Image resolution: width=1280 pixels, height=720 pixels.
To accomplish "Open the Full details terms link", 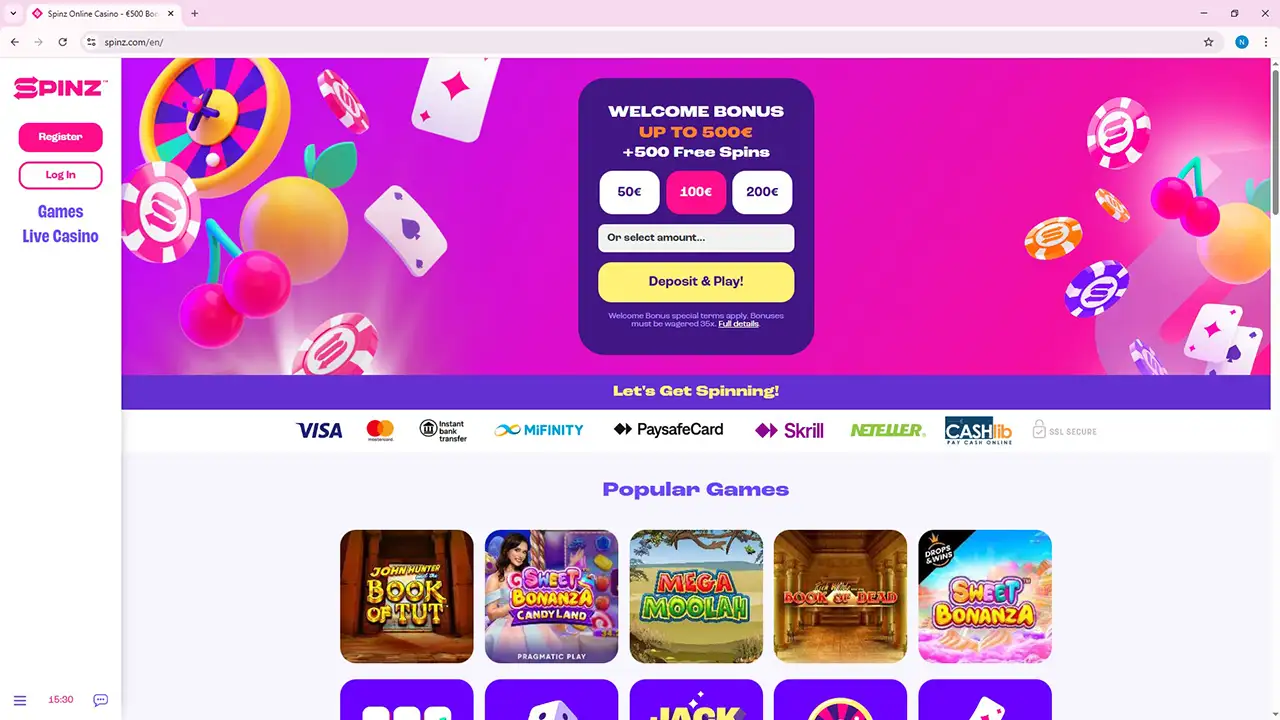I will point(738,324).
